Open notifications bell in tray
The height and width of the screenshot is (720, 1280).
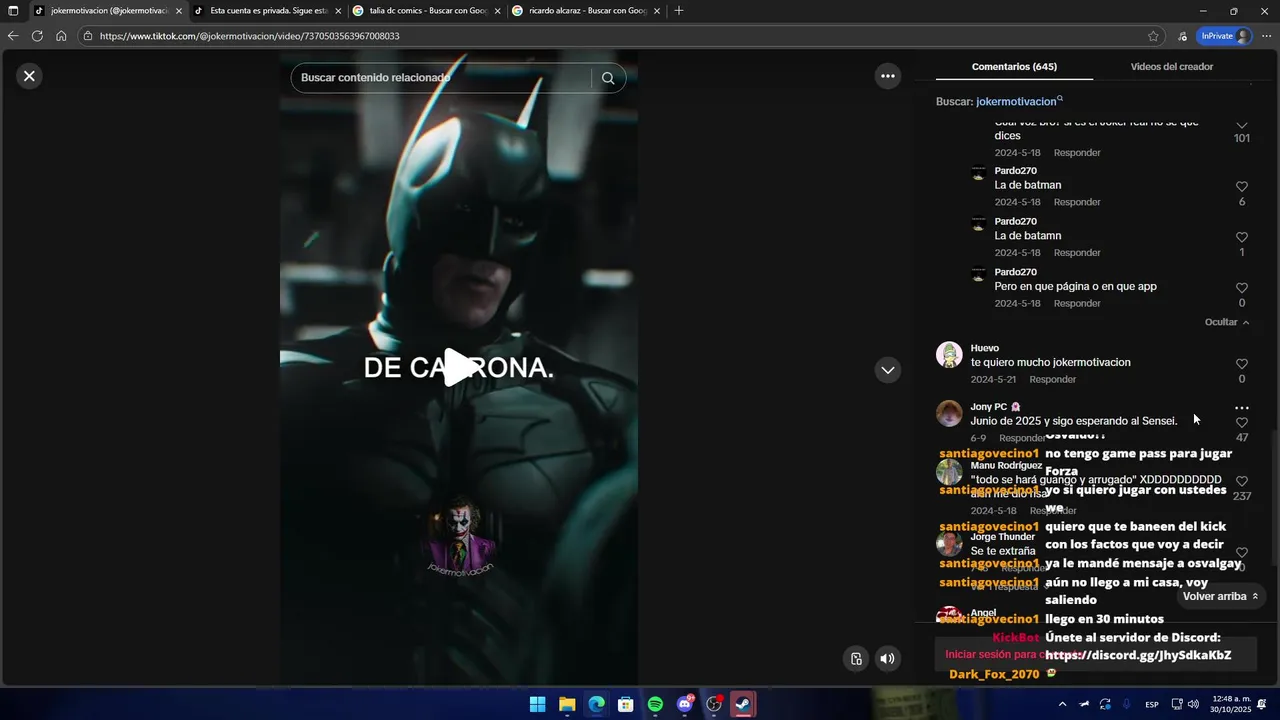1262,704
